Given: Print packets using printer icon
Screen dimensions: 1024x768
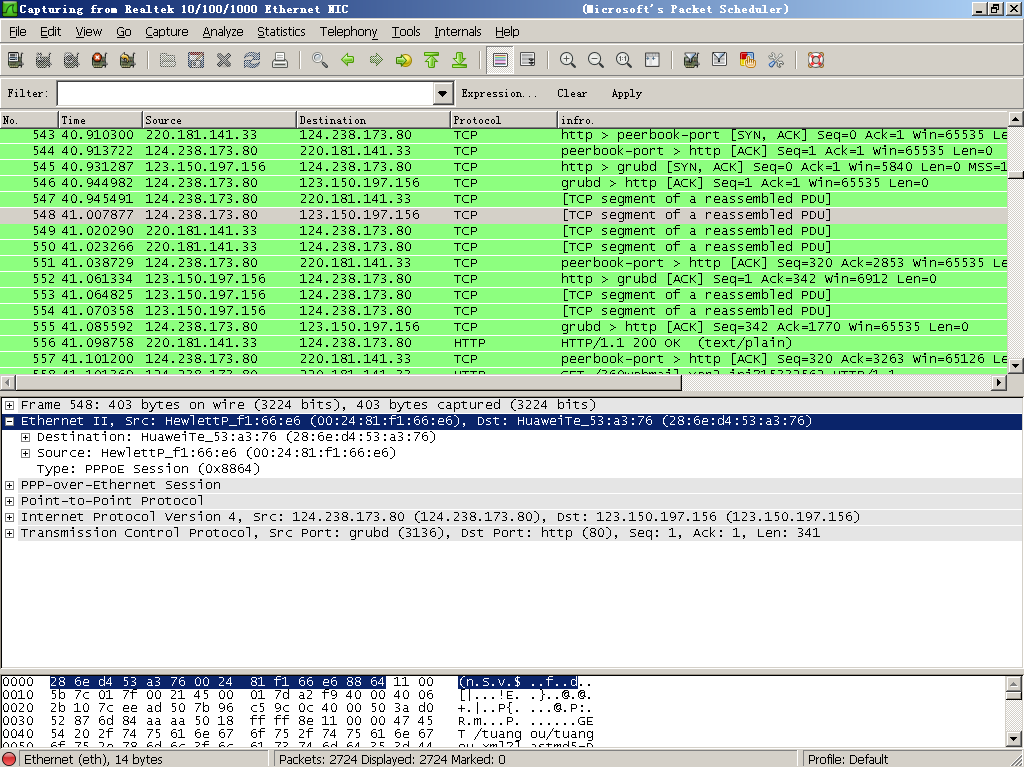Looking at the screenshot, I should tap(280, 61).
